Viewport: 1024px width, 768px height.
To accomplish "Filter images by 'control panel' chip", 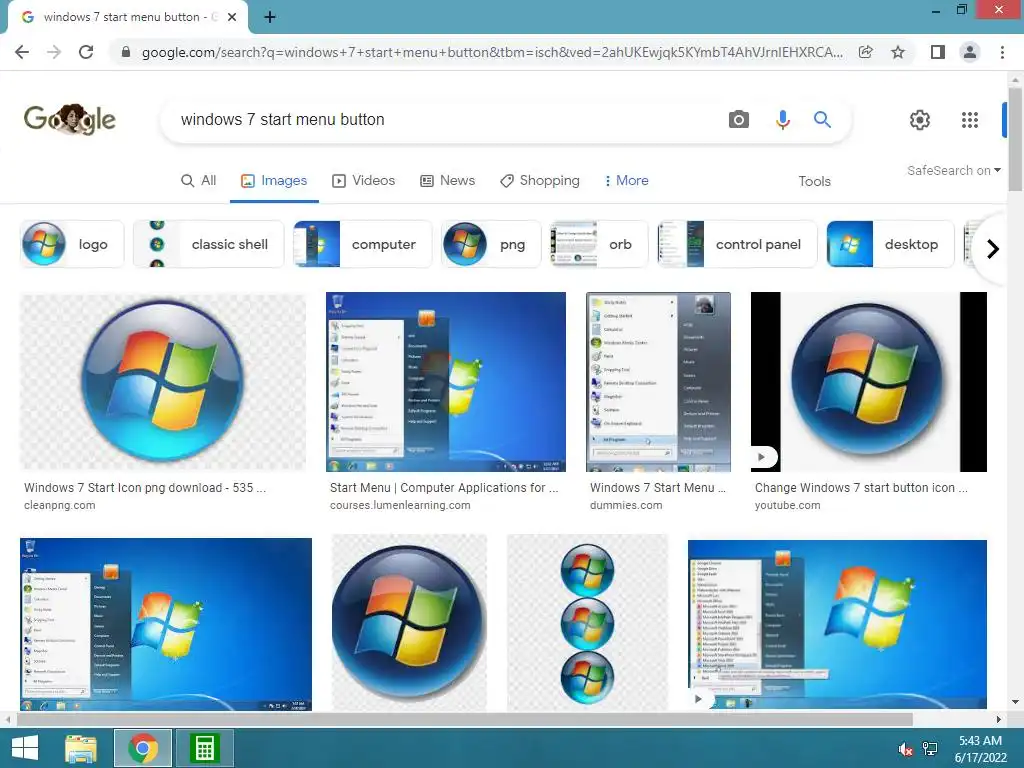I will coord(737,244).
